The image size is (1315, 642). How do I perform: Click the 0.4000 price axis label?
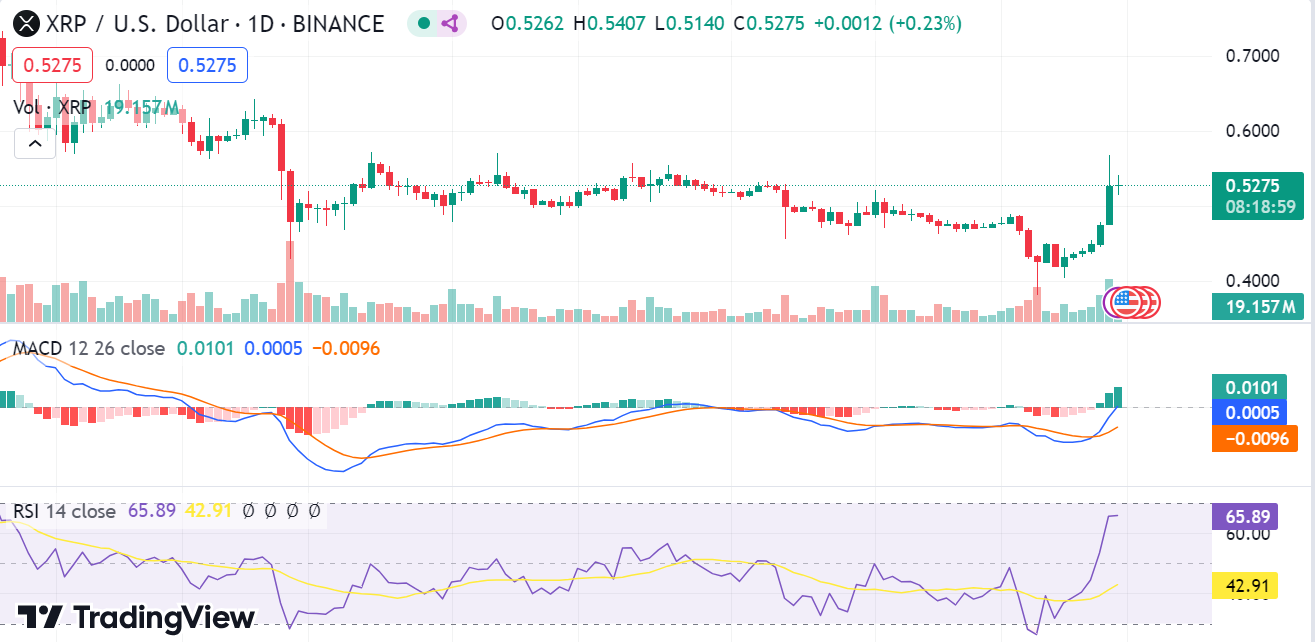coord(1252,279)
